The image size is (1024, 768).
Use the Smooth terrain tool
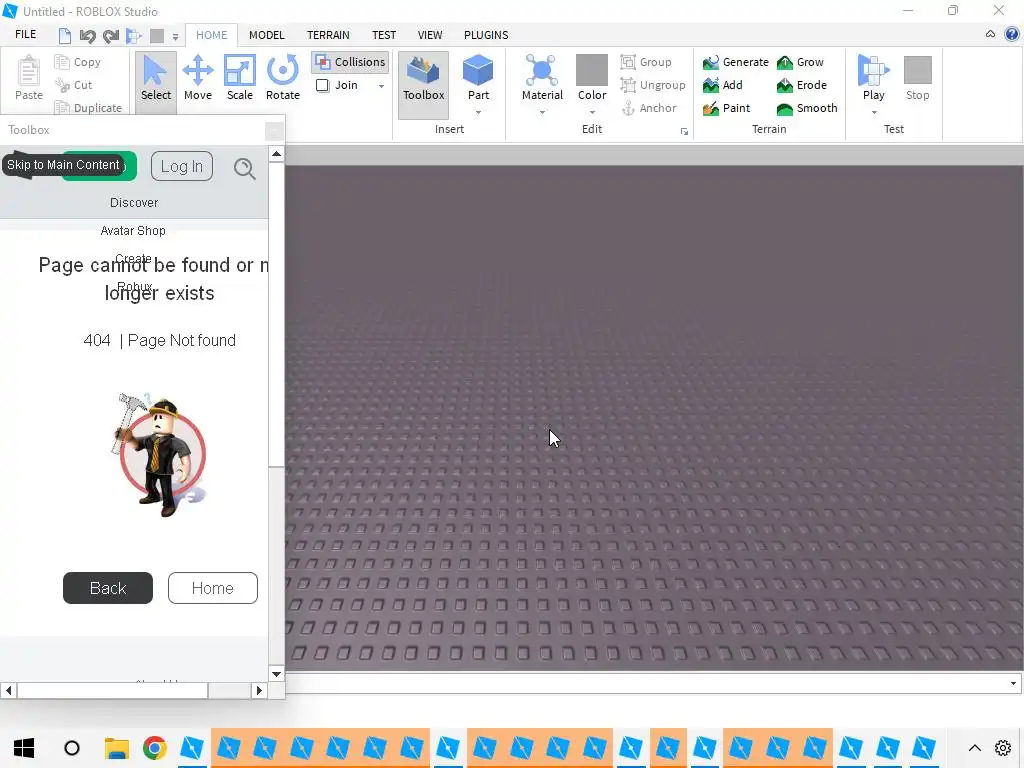coord(807,108)
